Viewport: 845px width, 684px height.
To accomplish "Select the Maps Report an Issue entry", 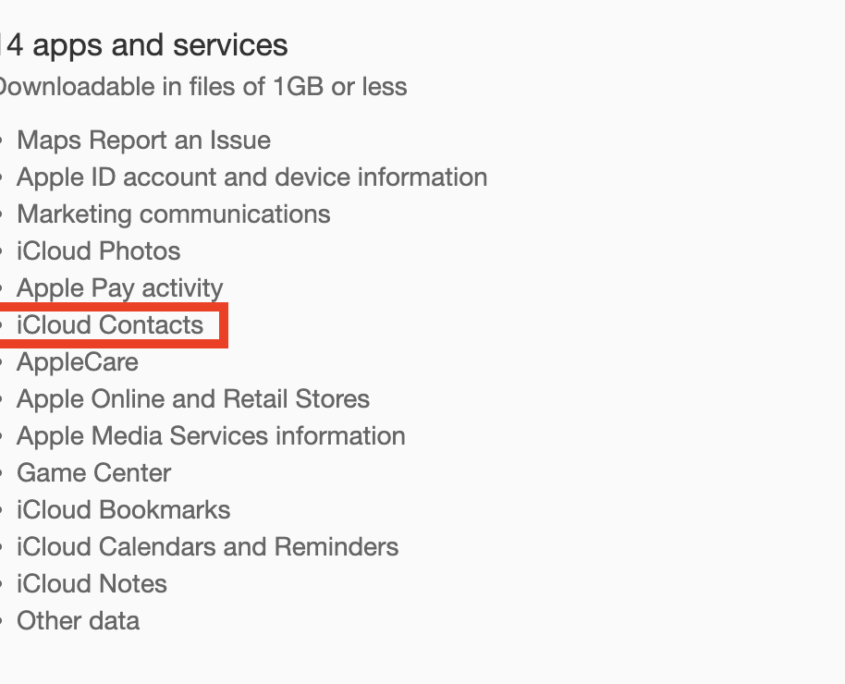I will 143,140.
